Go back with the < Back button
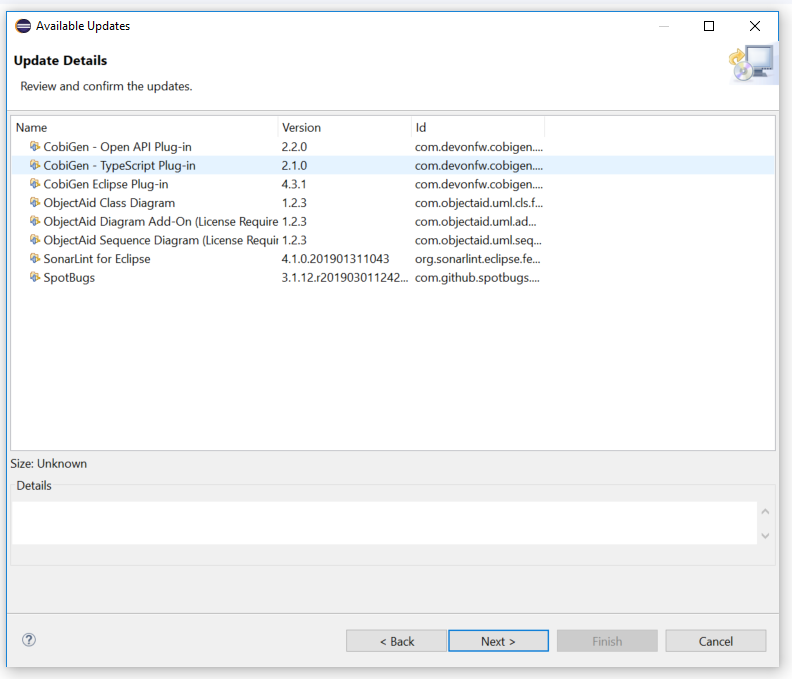792x679 pixels. pyautogui.click(x=396, y=641)
